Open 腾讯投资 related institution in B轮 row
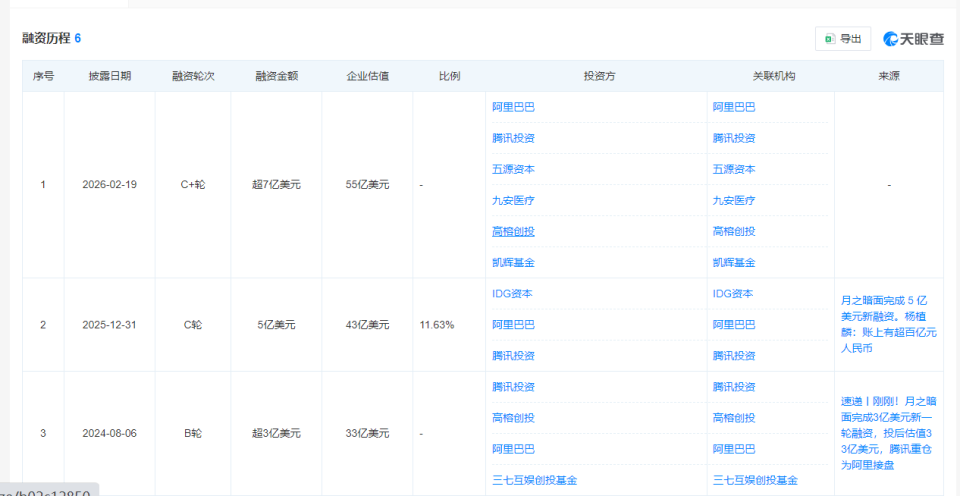Viewport: 960px width, 496px height. tap(733, 387)
